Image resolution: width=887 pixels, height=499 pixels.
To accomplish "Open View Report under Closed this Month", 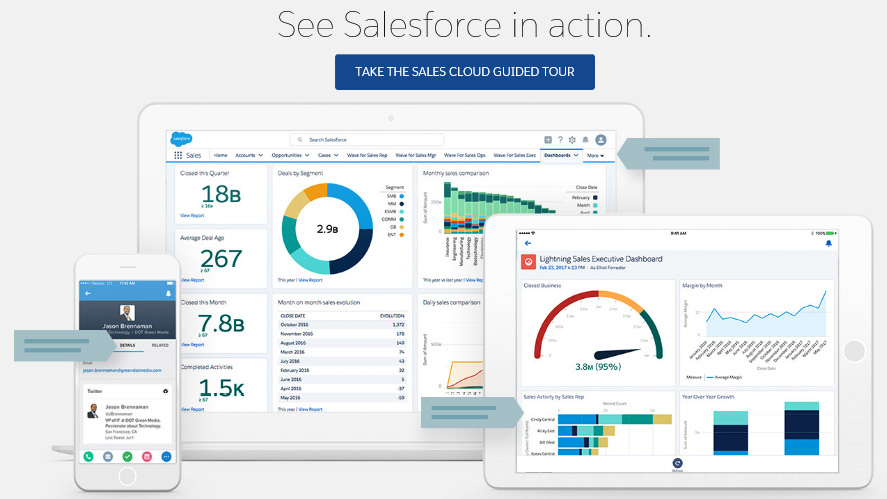I will pyautogui.click(x=192, y=345).
